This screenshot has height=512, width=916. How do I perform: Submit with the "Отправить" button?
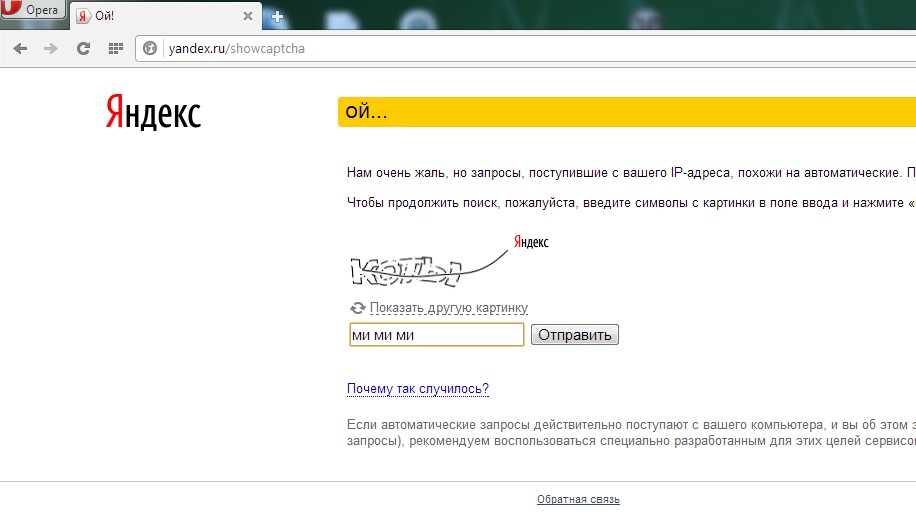[575, 335]
